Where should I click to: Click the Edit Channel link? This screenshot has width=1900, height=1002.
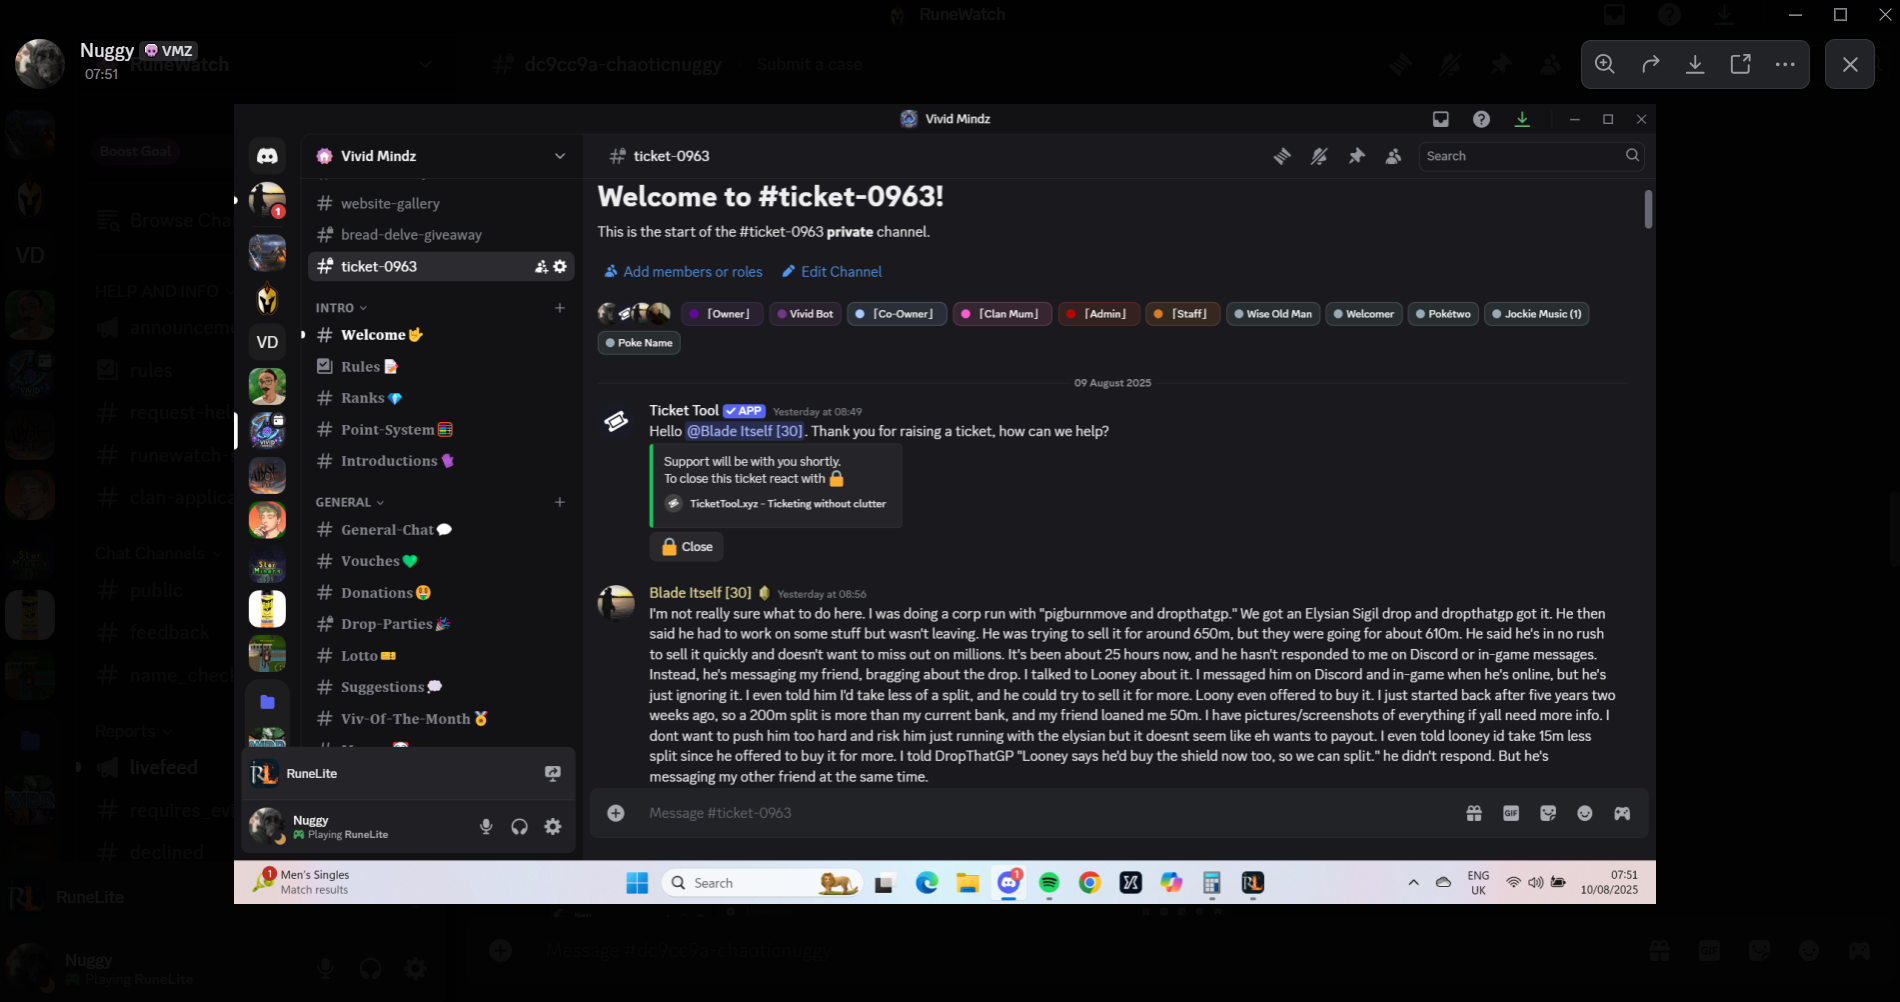pyautogui.click(x=831, y=272)
